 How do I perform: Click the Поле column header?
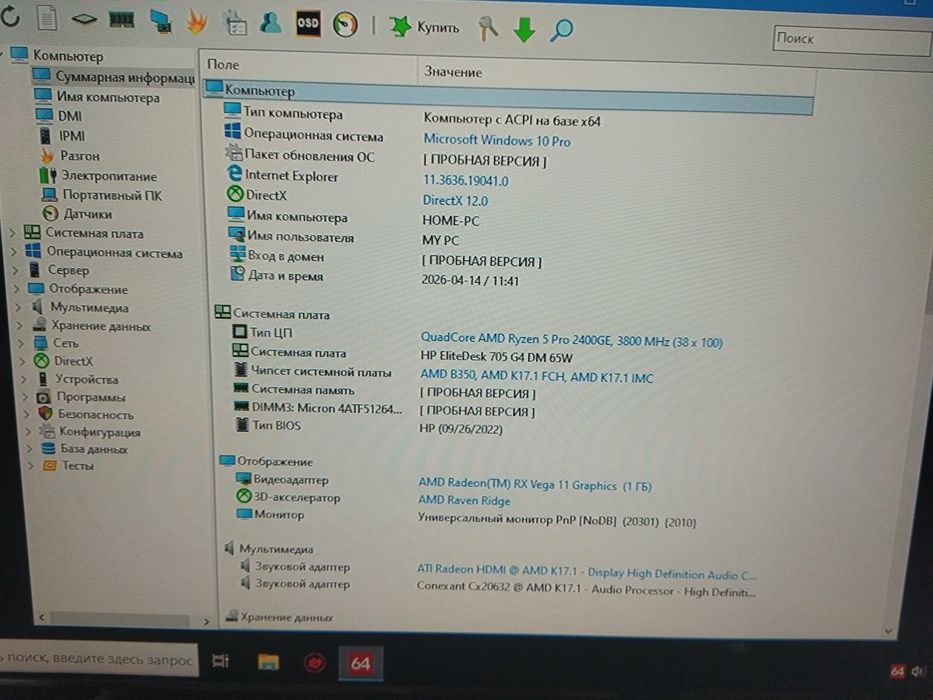[308, 65]
